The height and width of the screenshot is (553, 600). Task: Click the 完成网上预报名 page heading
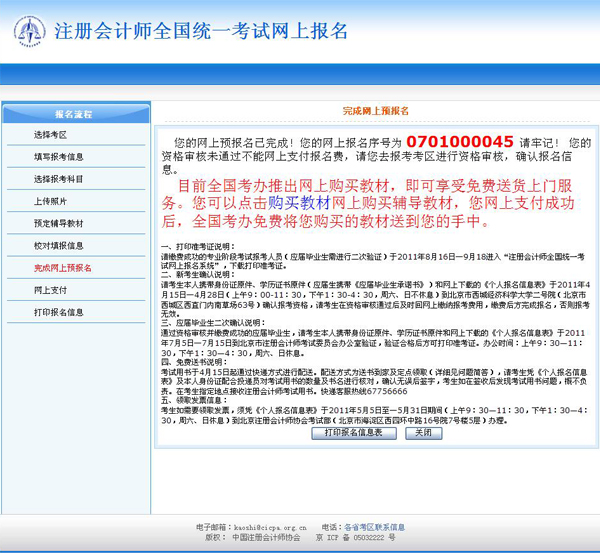point(375,111)
